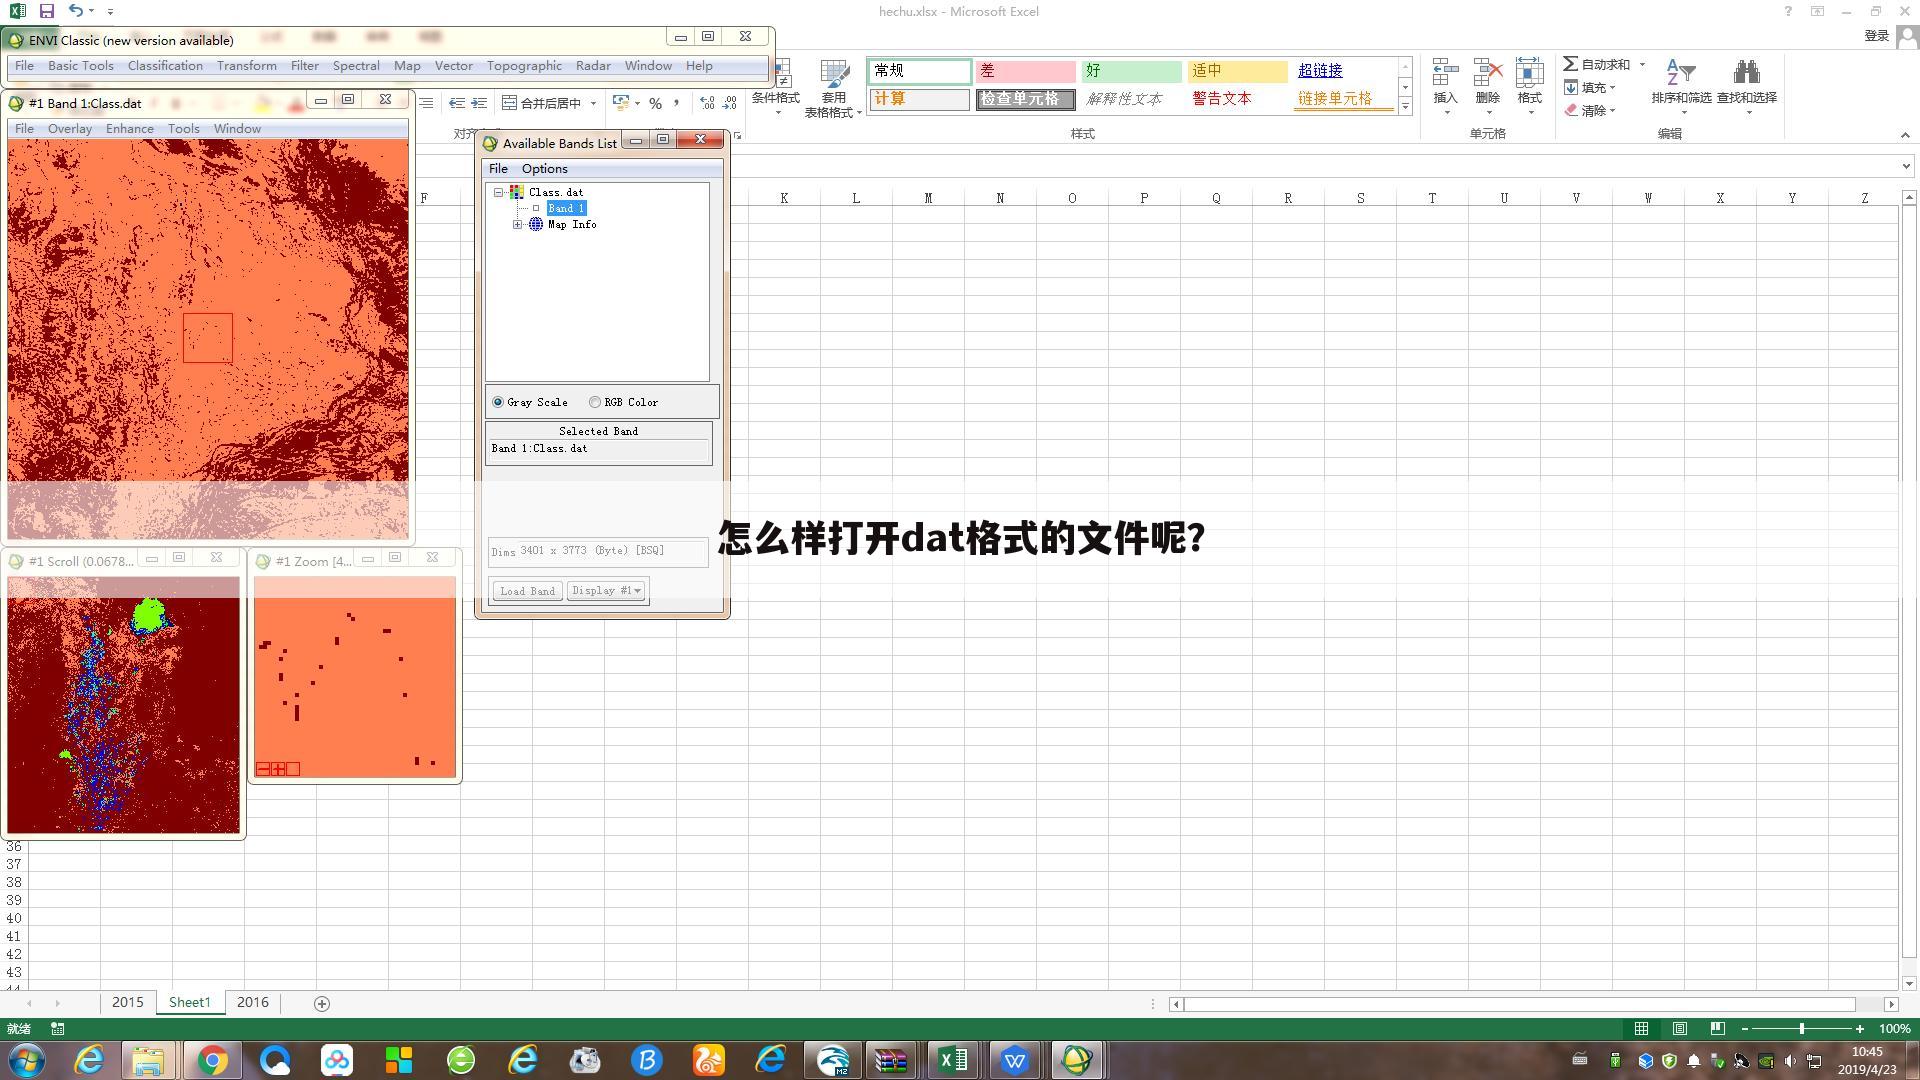Click the undo arrow in Excel title bar
The image size is (1920, 1080).
tap(76, 11)
